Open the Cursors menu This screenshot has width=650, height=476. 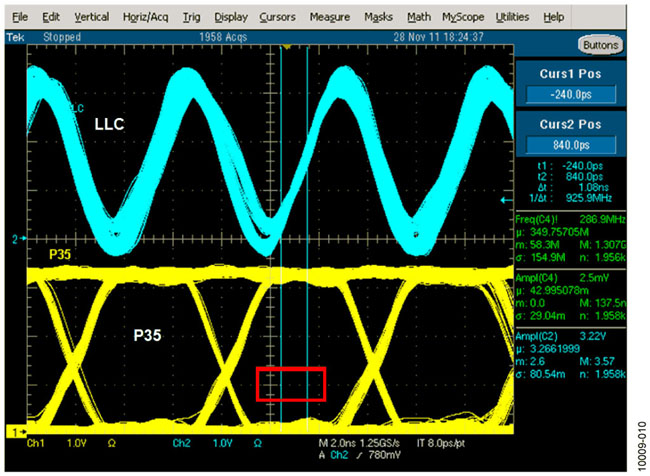[x=277, y=17]
